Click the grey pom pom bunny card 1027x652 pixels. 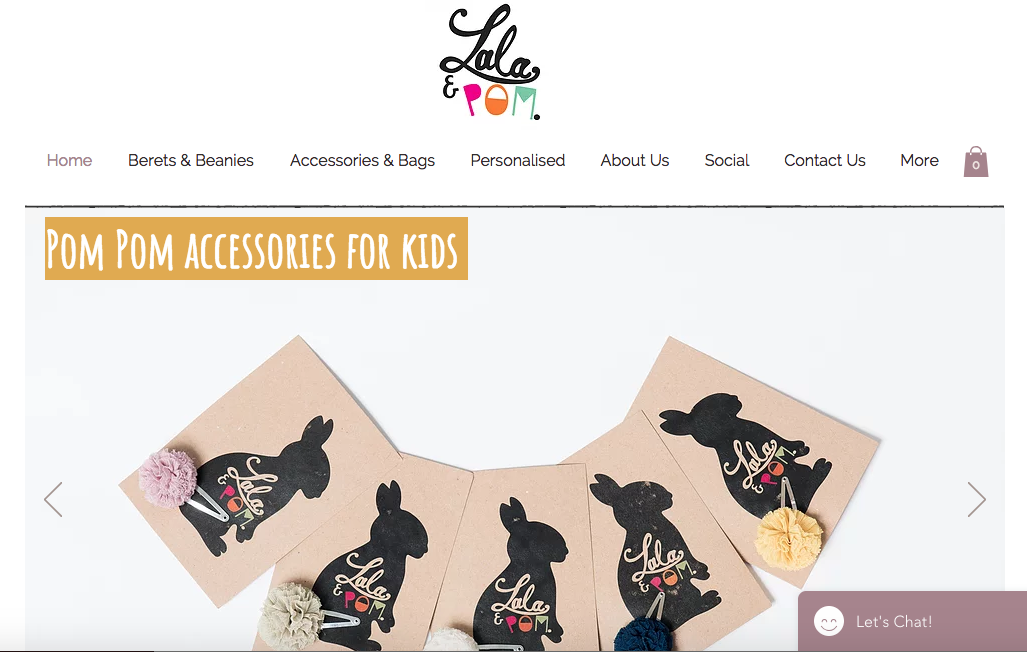coord(364,557)
